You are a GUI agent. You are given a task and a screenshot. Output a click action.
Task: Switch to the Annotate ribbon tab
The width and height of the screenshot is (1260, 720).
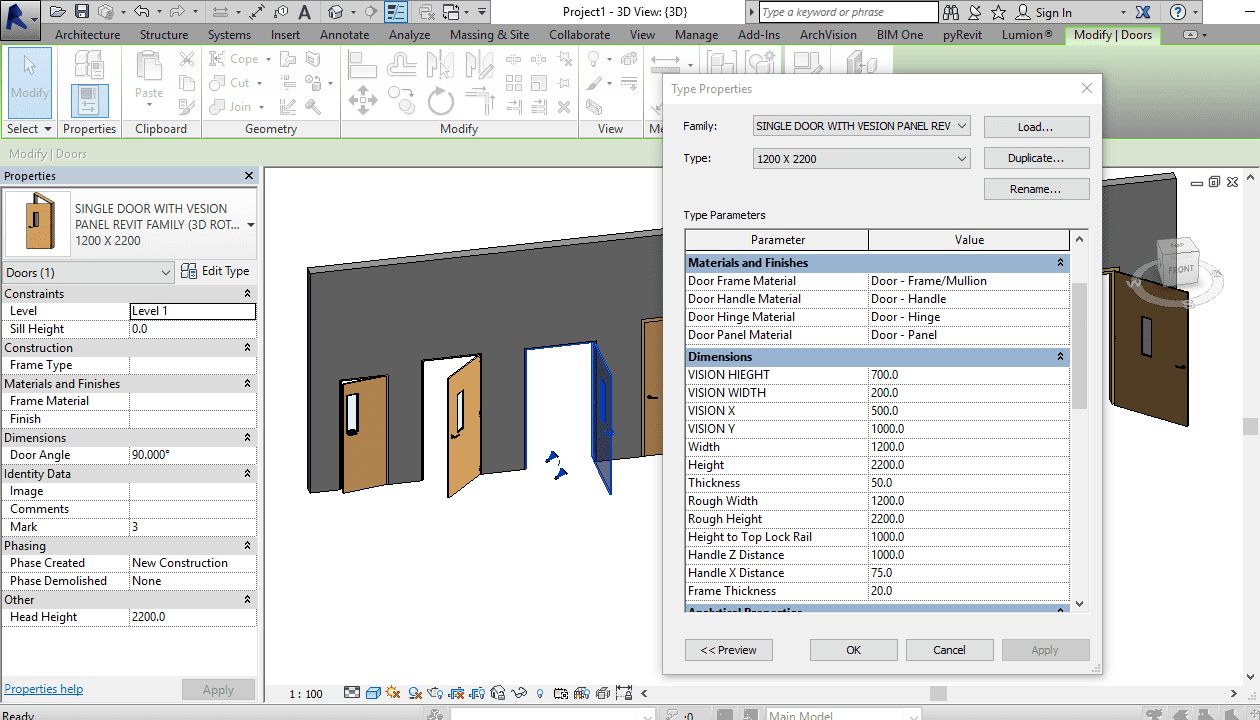344,35
